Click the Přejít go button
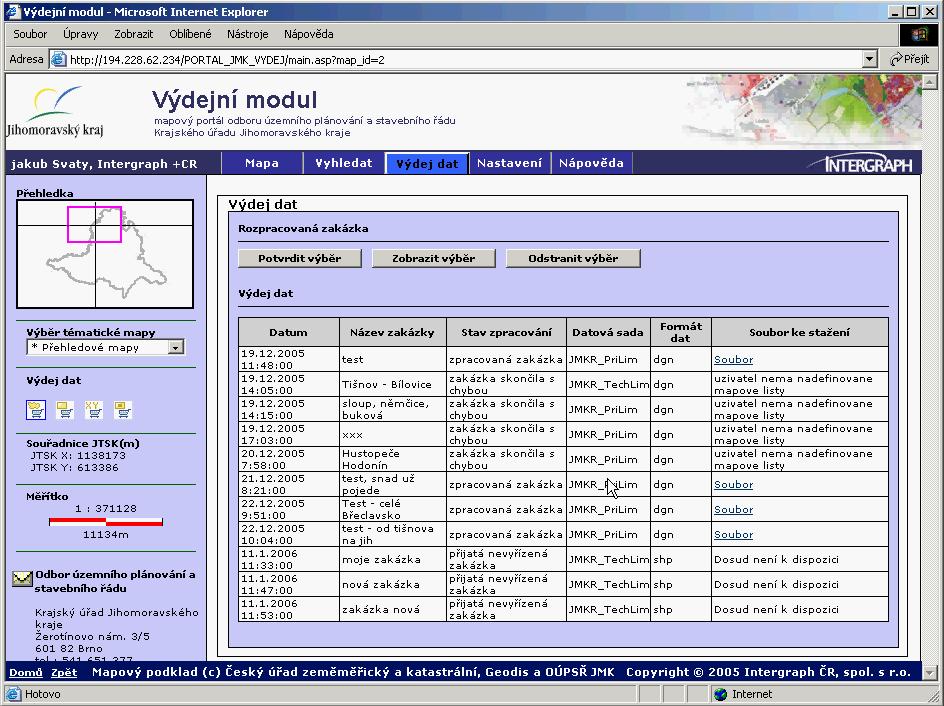The height and width of the screenshot is (706, 944). 910,59
